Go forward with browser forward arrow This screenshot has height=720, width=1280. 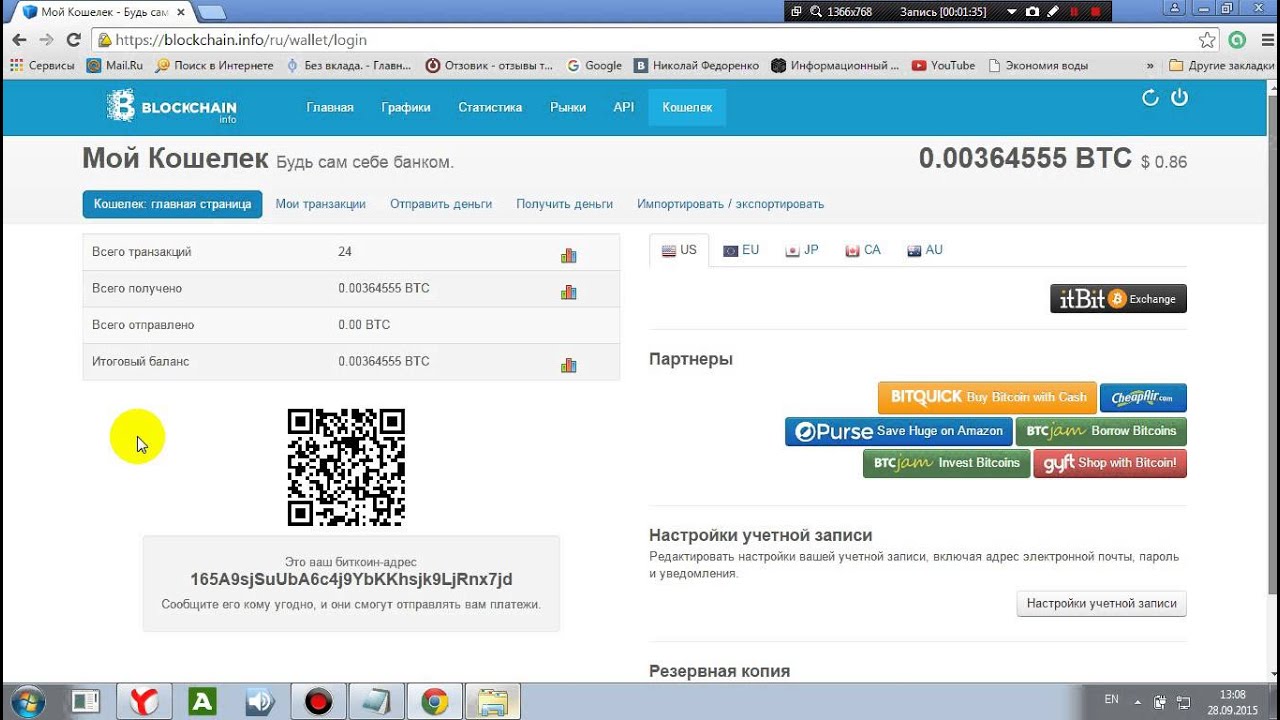[46, 40]
